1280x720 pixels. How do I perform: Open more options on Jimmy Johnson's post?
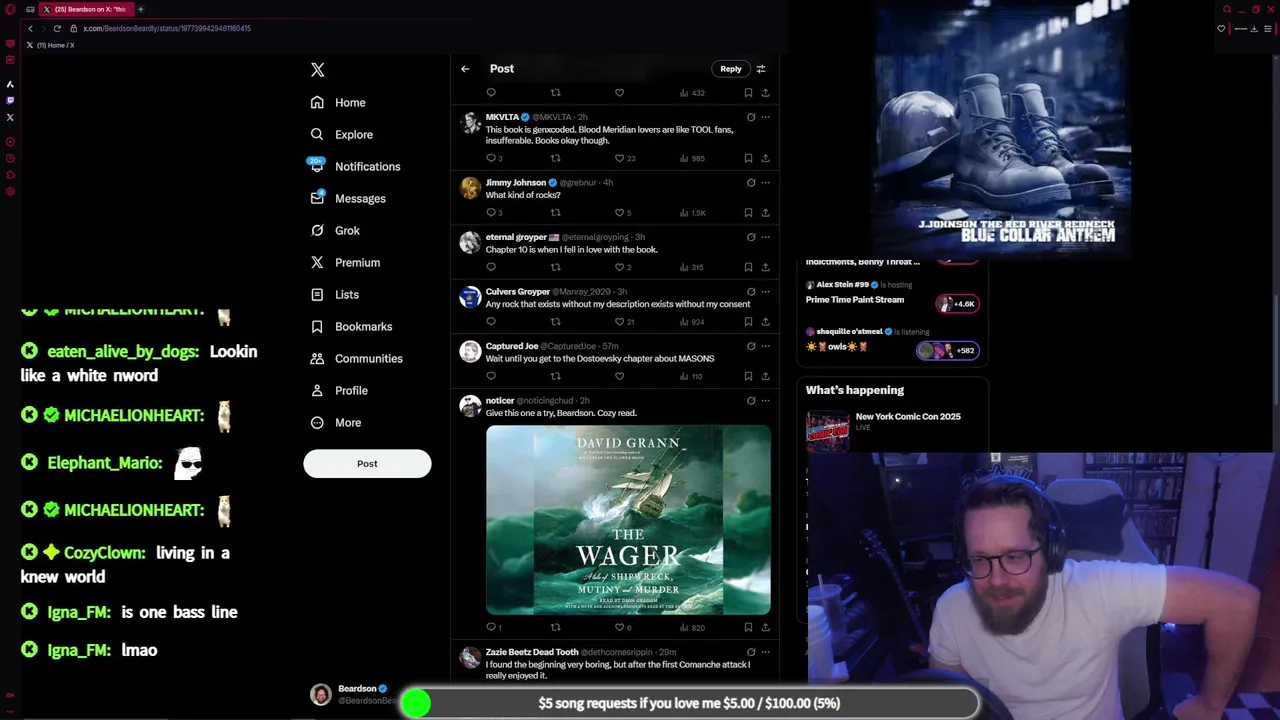[765, 183]
